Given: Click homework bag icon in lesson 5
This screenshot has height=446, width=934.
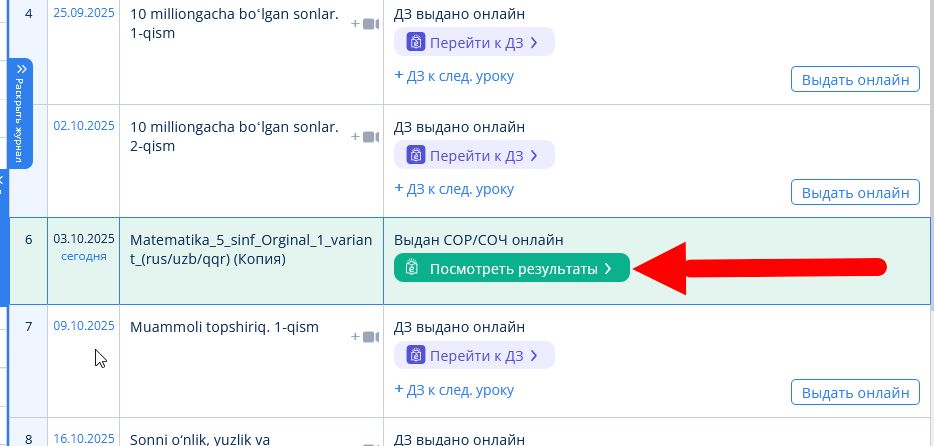Looking at the screenshot, I should [x=414, y=155].
